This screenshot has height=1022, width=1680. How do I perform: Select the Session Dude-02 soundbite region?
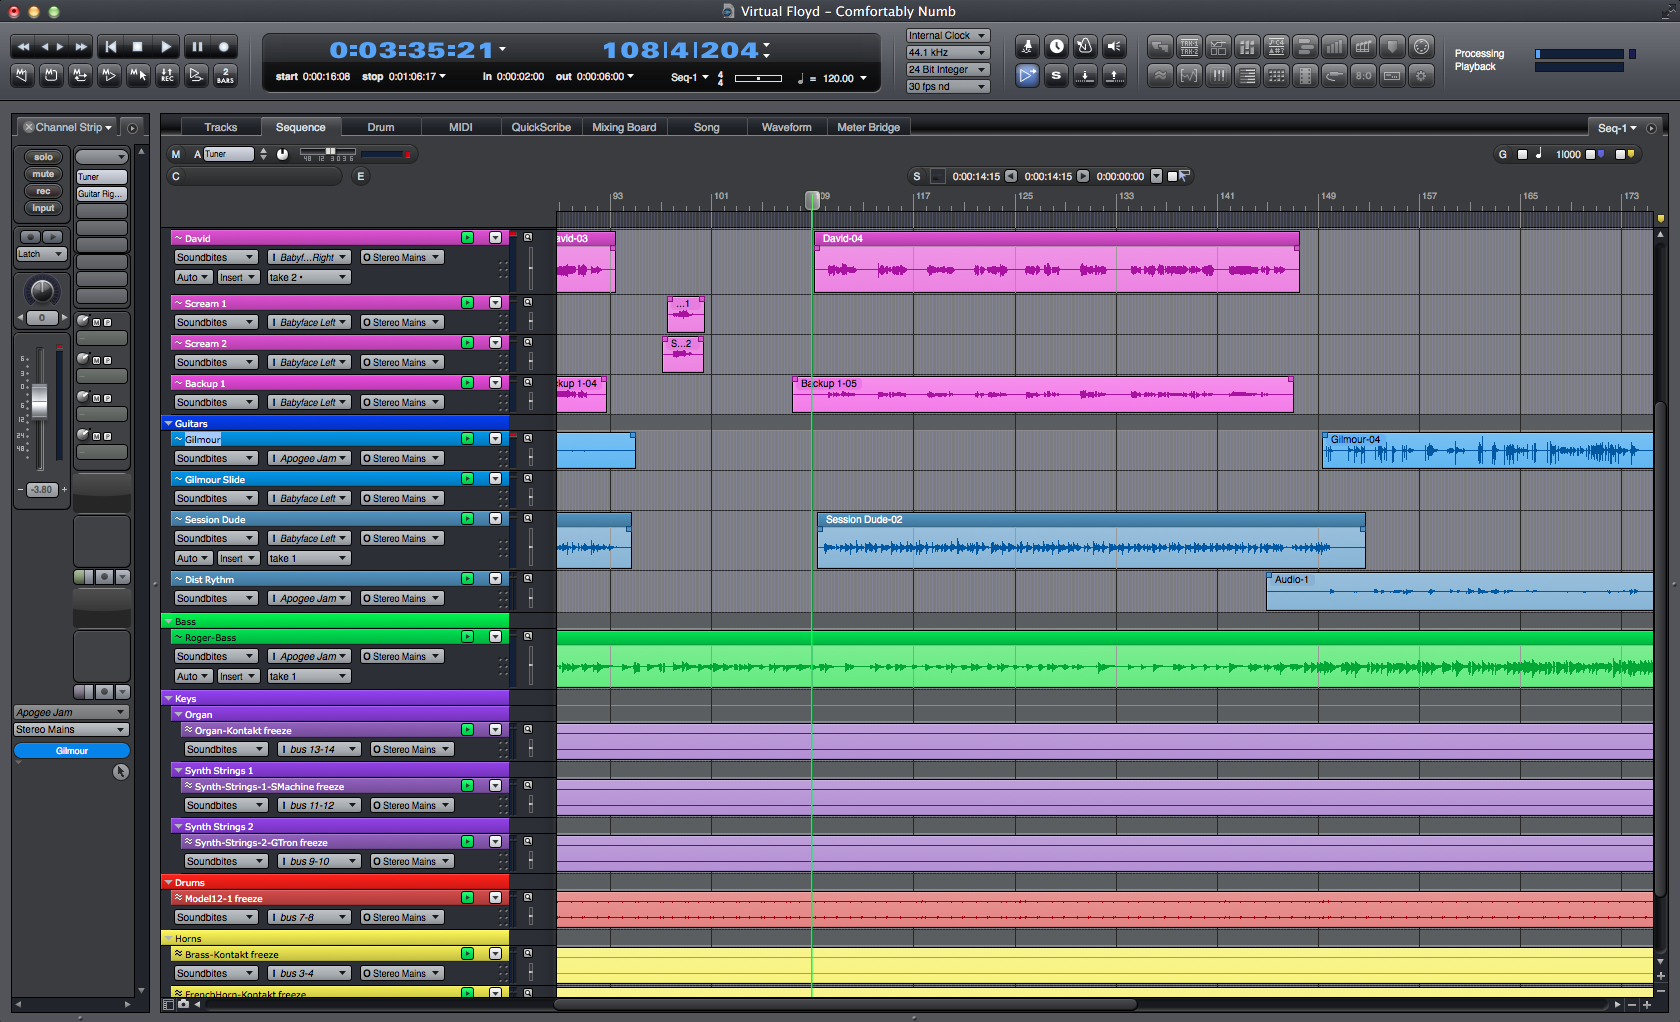pyautogui.click(x=1090, y=540)
